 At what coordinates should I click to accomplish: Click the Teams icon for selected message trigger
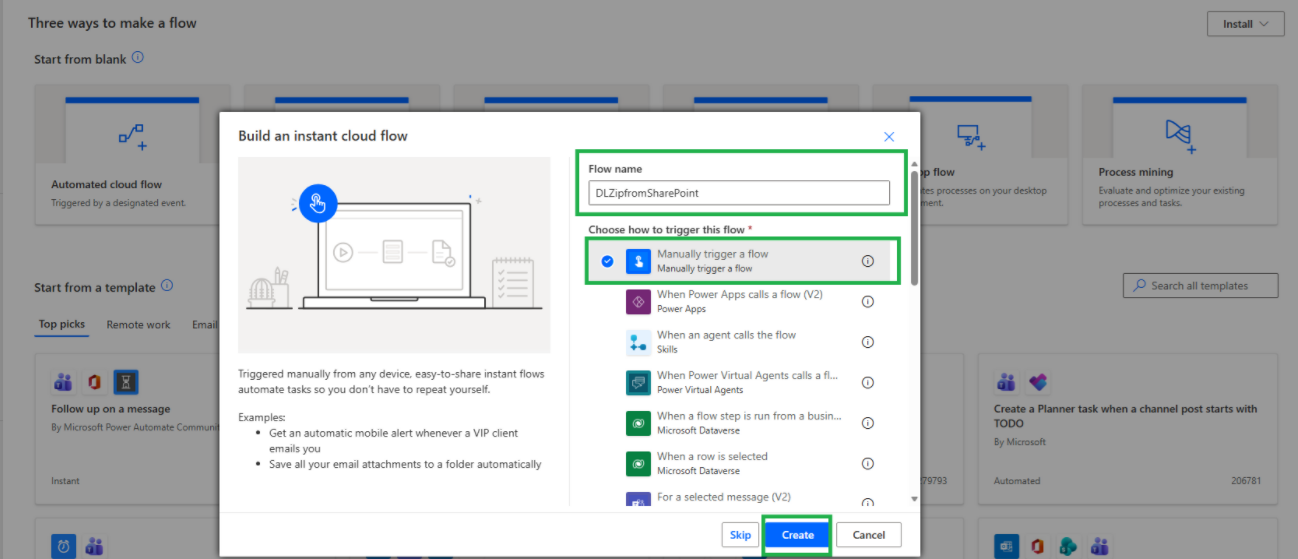(638, 500)
